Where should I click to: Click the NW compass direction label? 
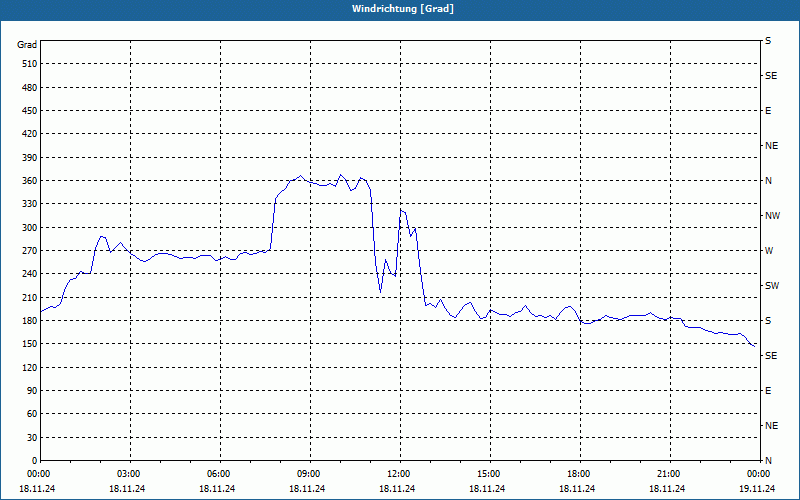coord(772,216)
